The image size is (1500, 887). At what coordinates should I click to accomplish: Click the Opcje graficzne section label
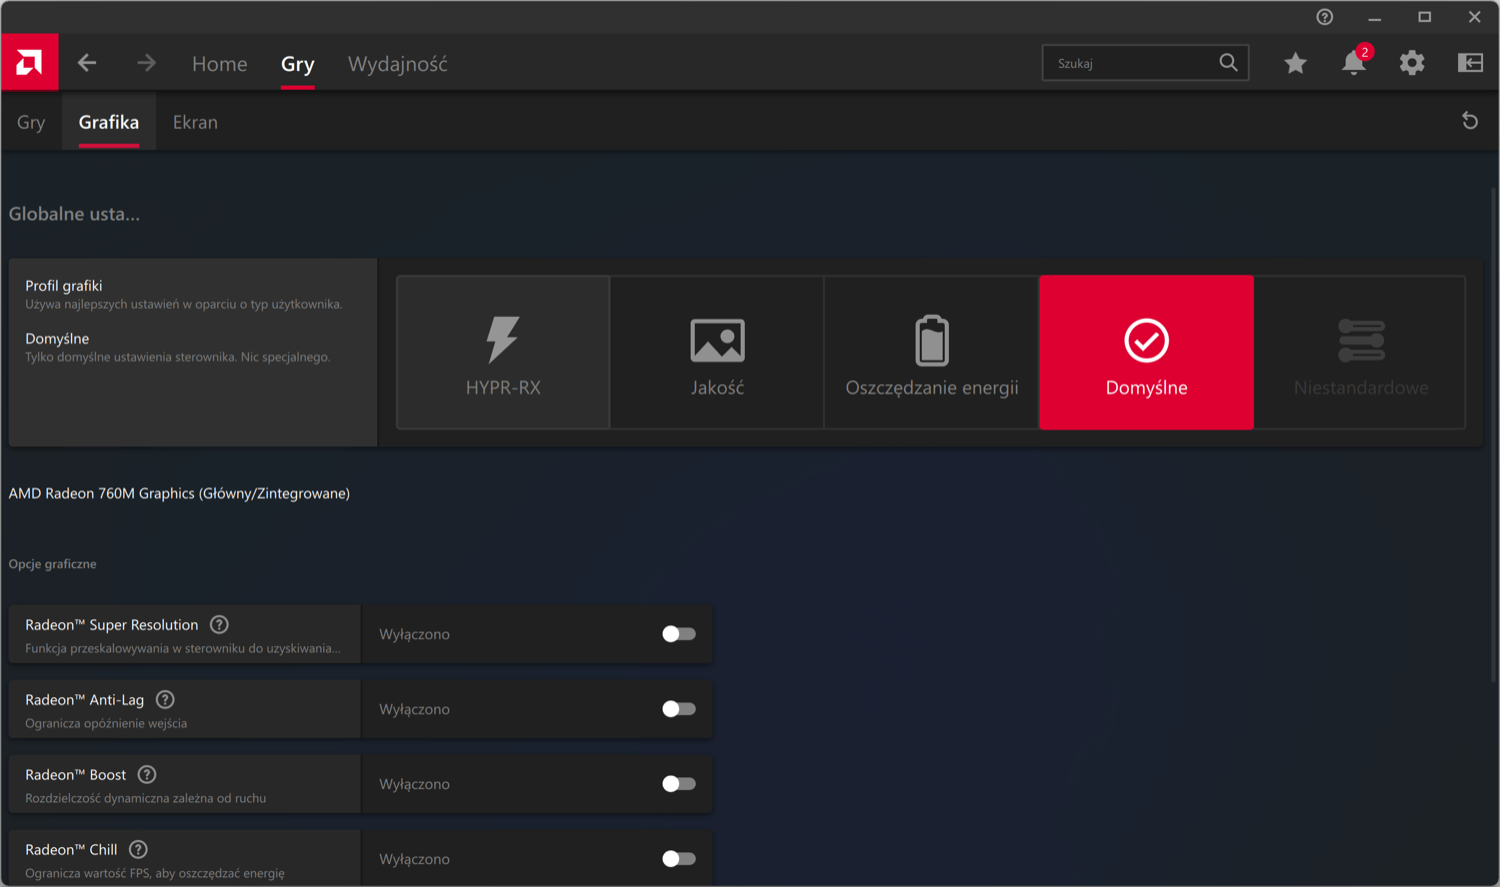click(x=53, y=564)
